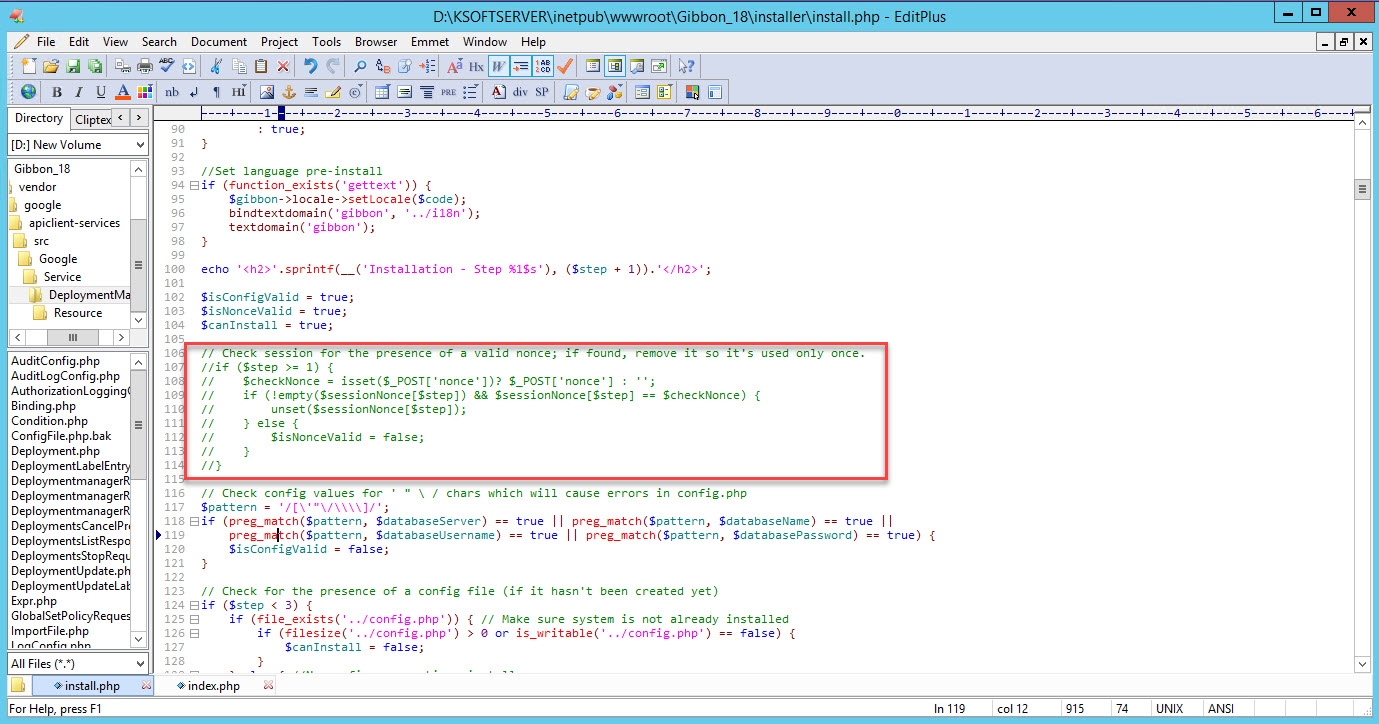Viewport: 1379px width, 724px height.
Task: Collapse code fold at line 124
Action: (x=194, y=606)
